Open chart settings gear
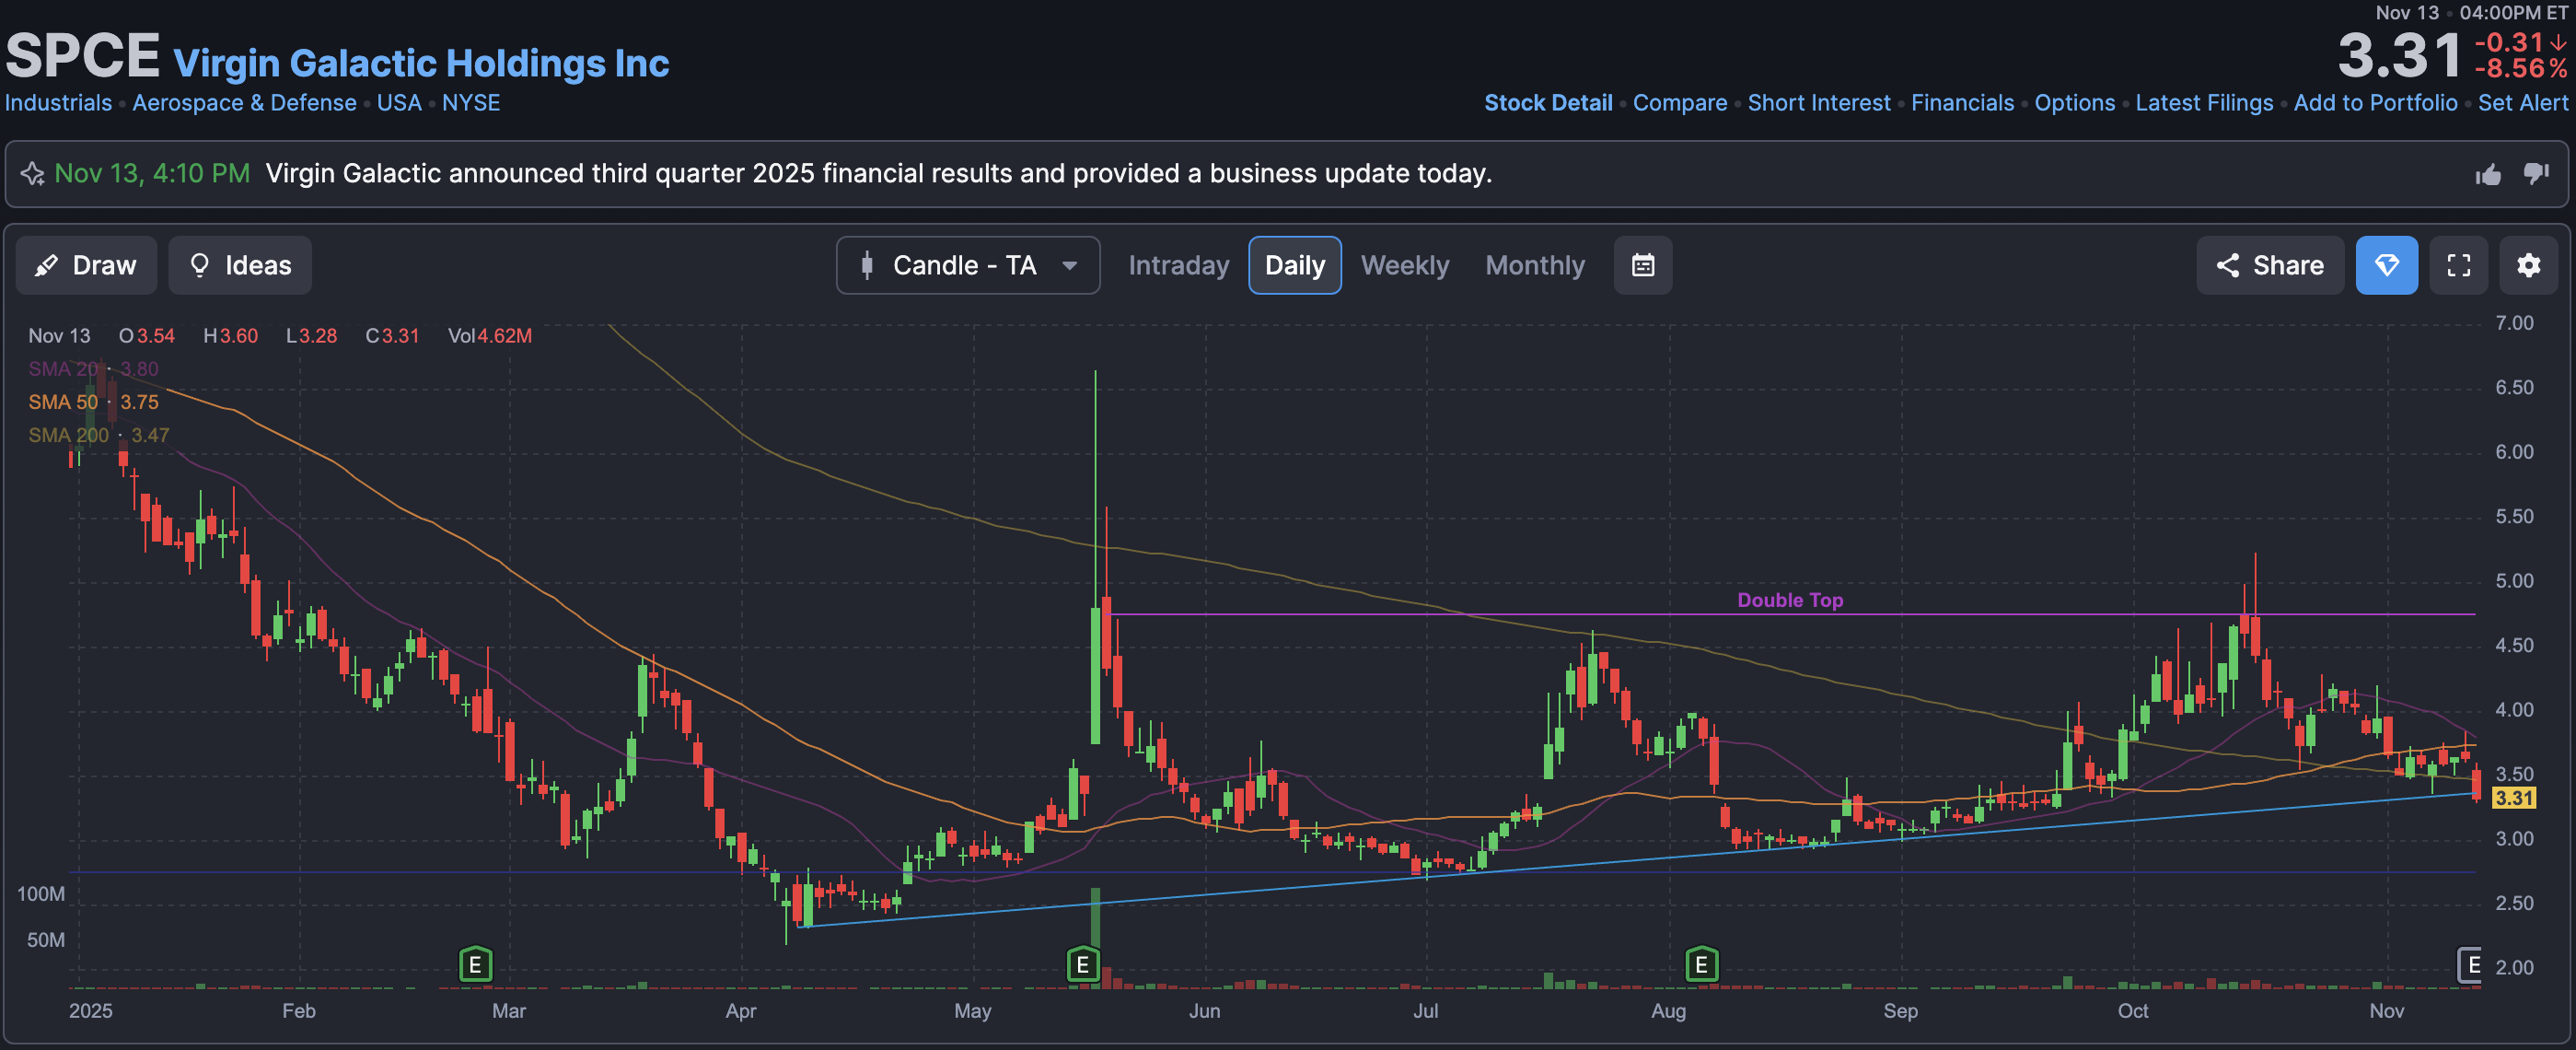Viewport: 2576px width, 1050px height. (x=2528, y=265)
